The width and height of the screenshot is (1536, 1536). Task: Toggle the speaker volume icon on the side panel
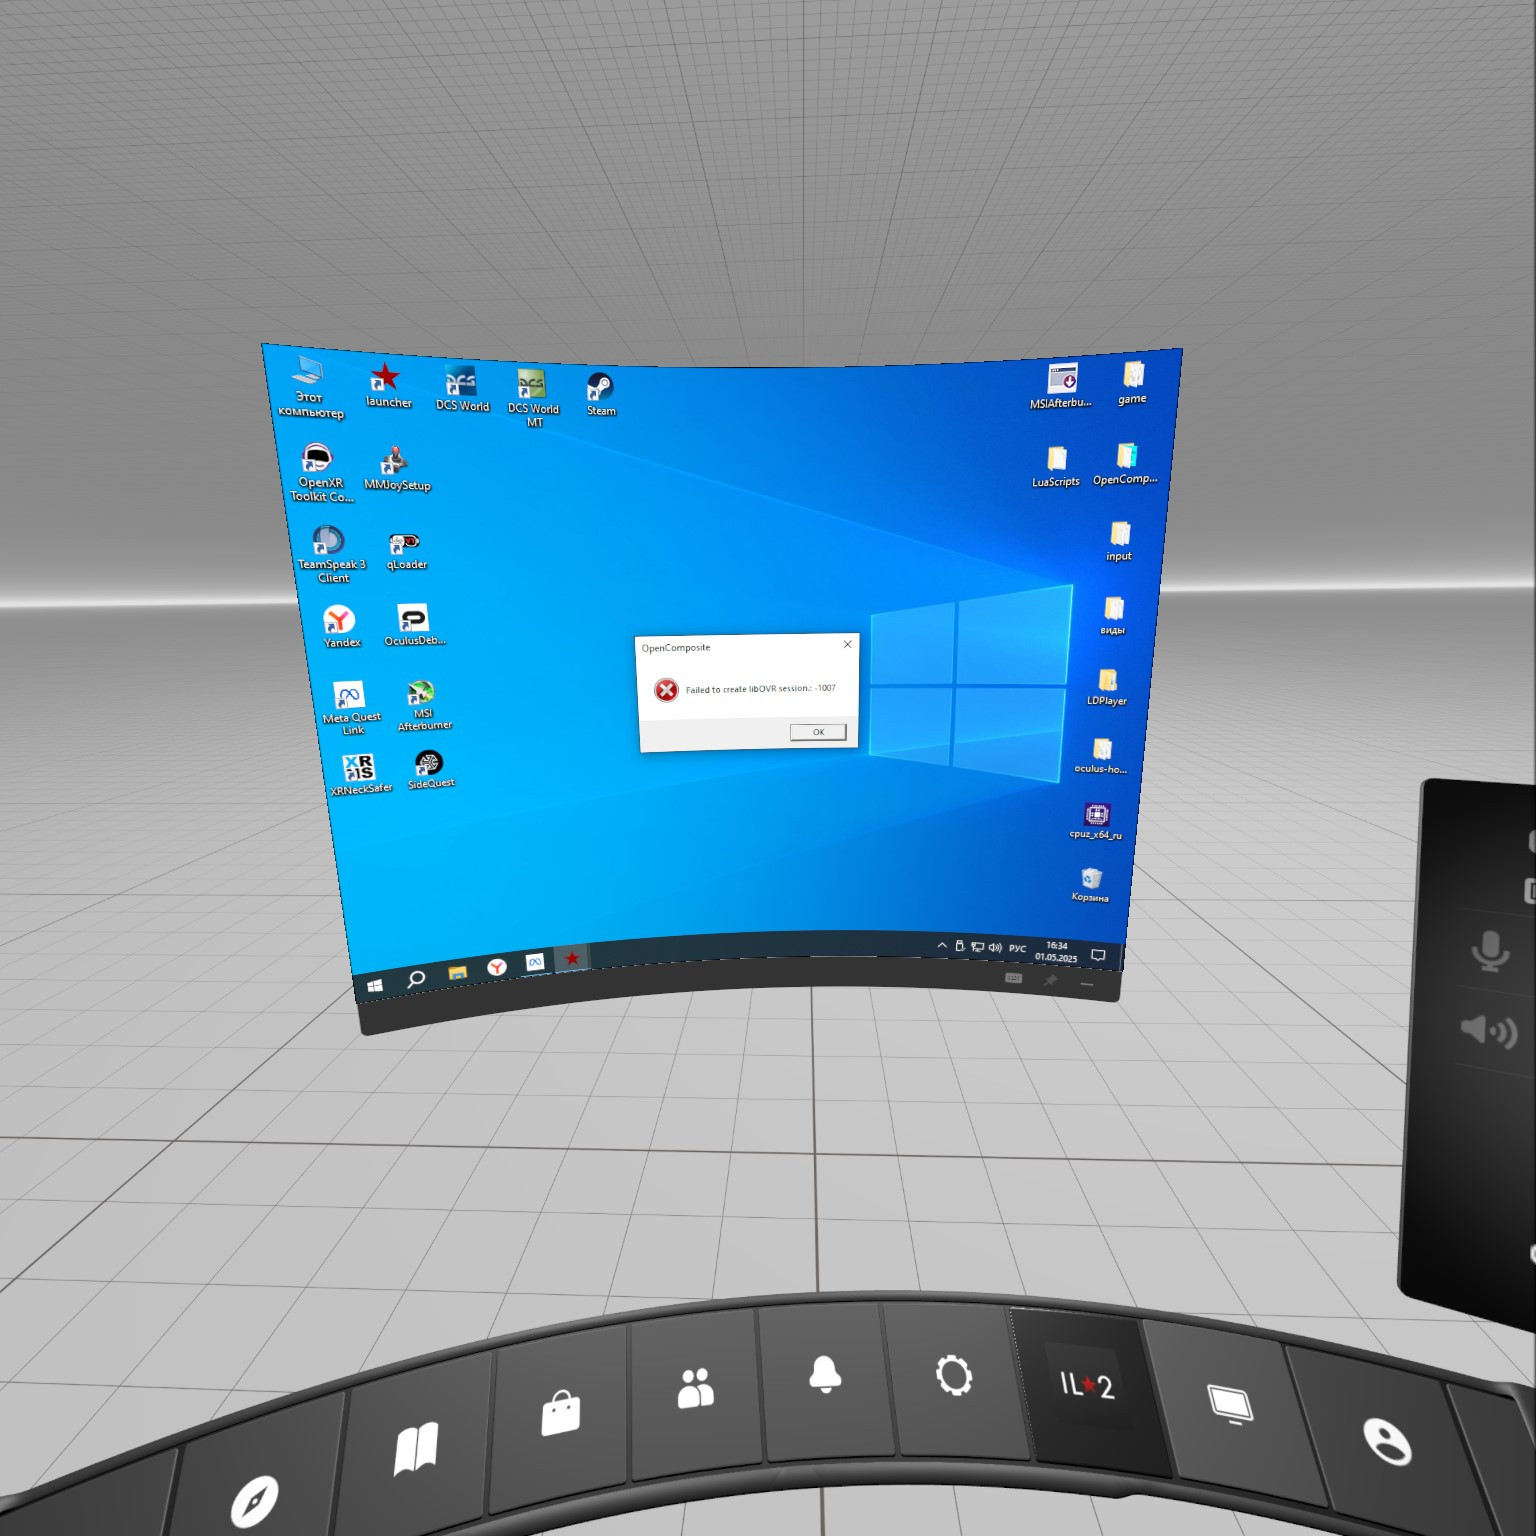pyautogui.click(x=1489, y=1030)
